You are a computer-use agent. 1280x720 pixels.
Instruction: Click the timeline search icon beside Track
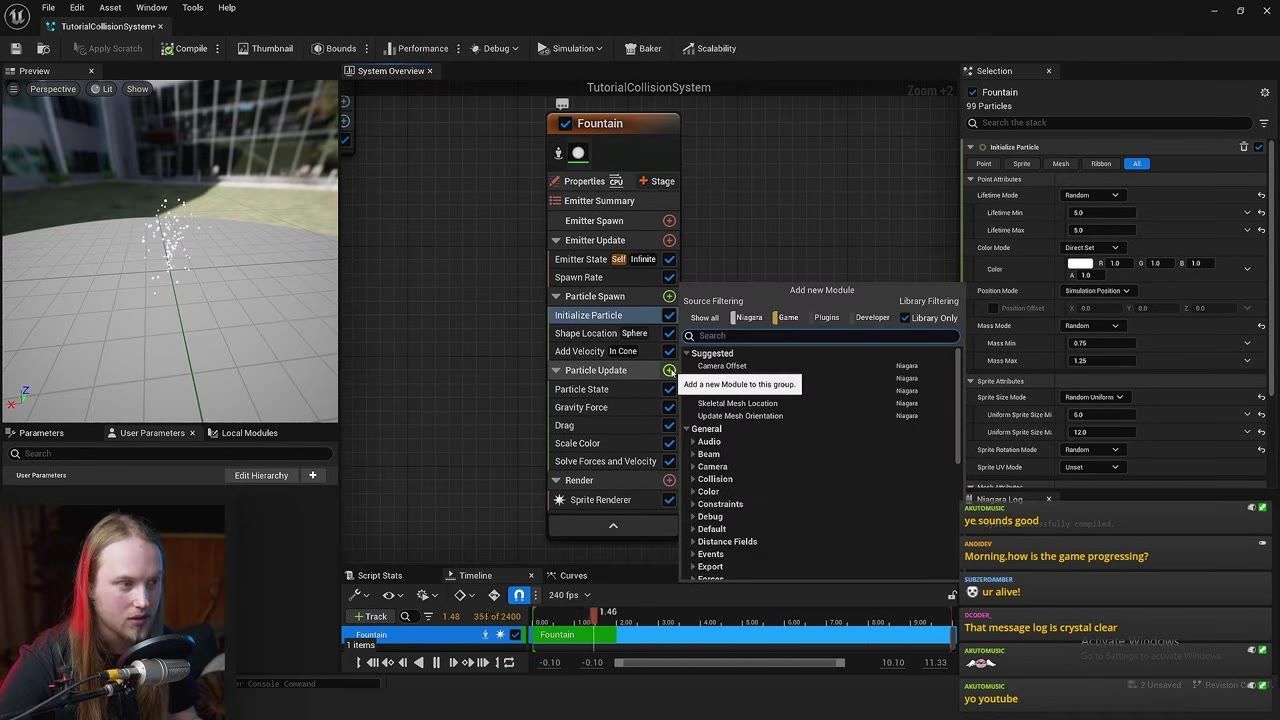[x=405, y=616]
